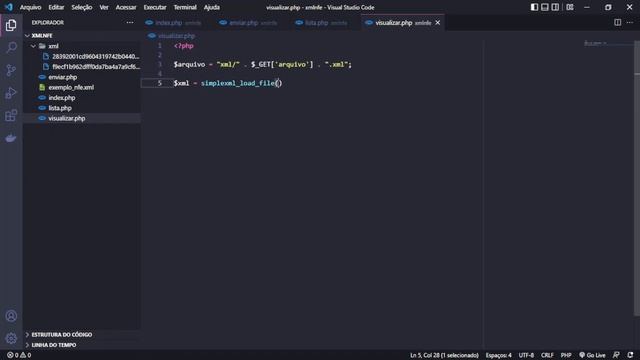The image size is (640, 360).
Task: Open the Explorer view in activity bar
Action: 11,25
